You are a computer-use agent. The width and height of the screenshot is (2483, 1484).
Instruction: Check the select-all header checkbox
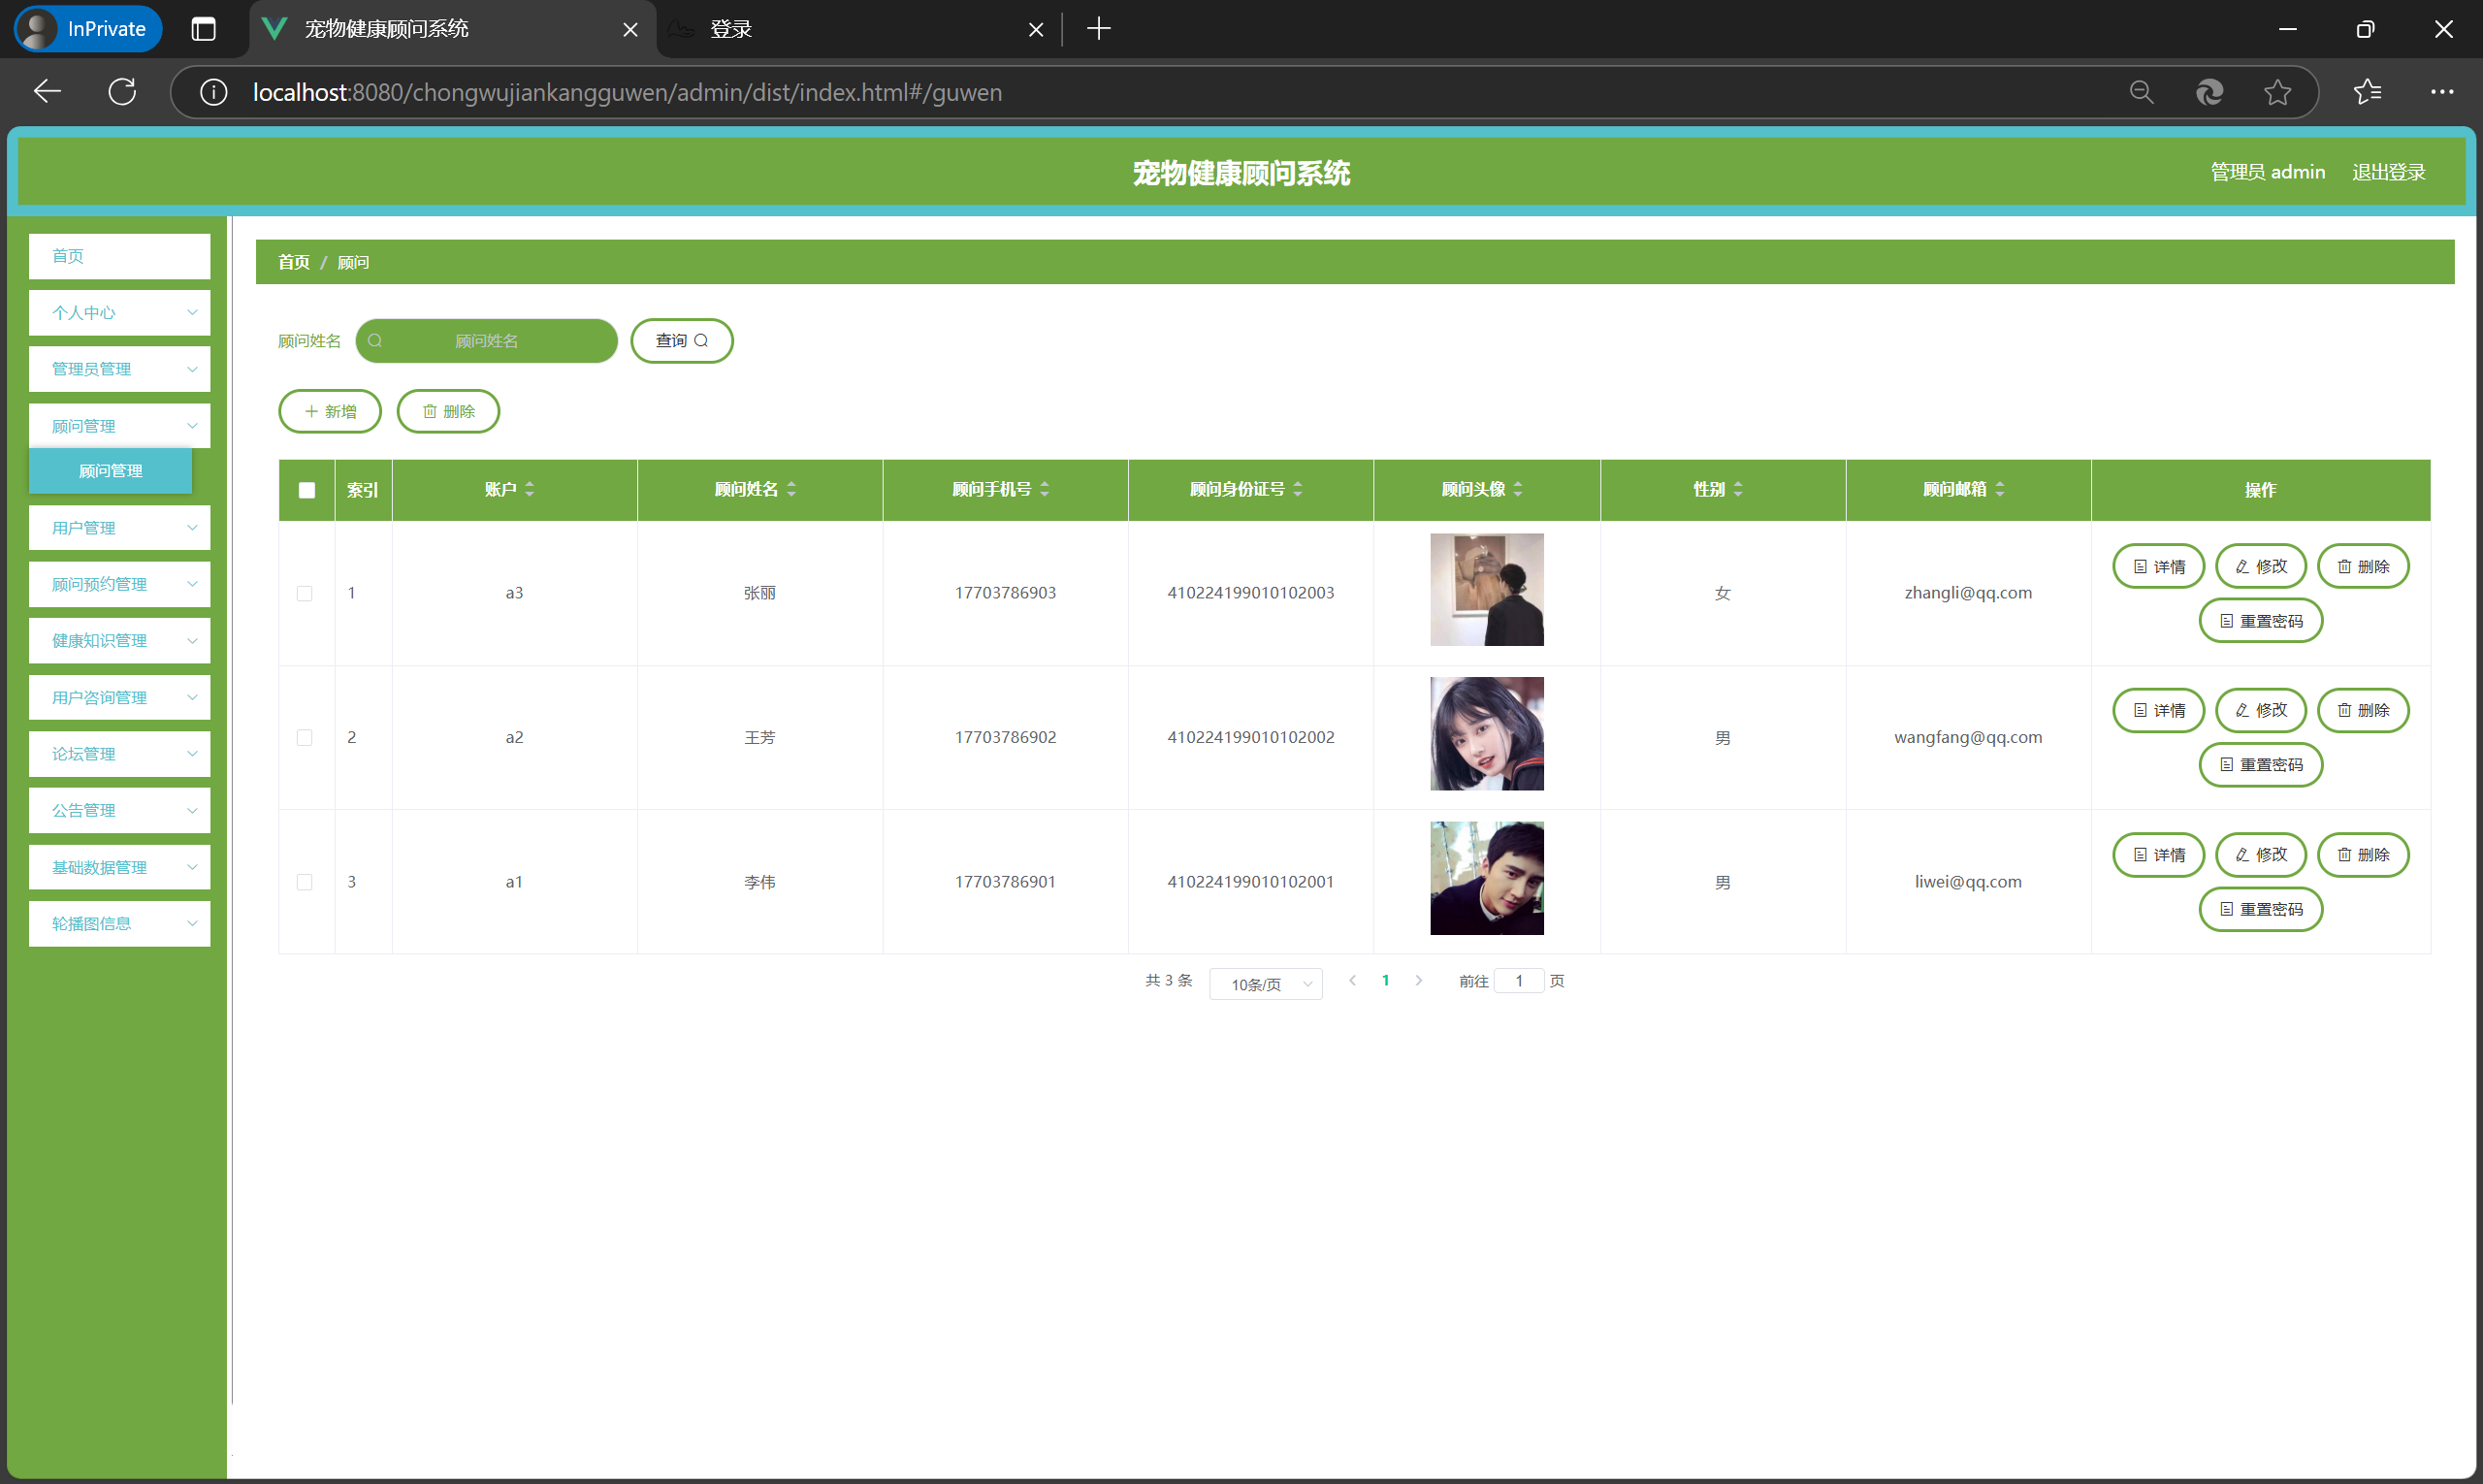tap(306, 490)
